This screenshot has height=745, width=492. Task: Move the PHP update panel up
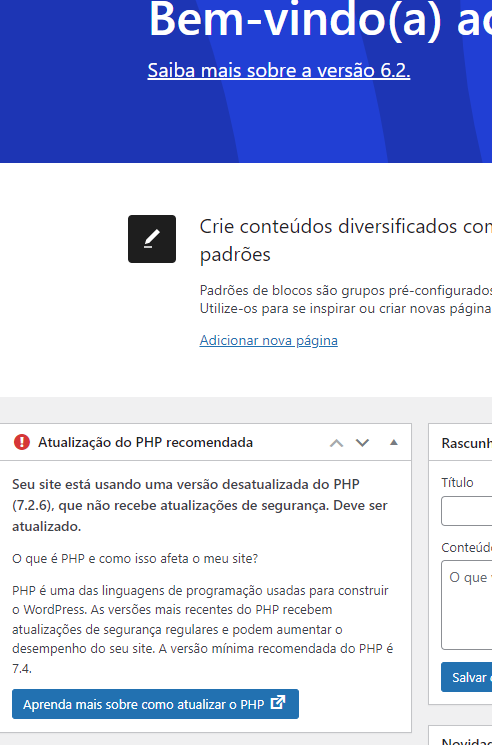point(336,443)
